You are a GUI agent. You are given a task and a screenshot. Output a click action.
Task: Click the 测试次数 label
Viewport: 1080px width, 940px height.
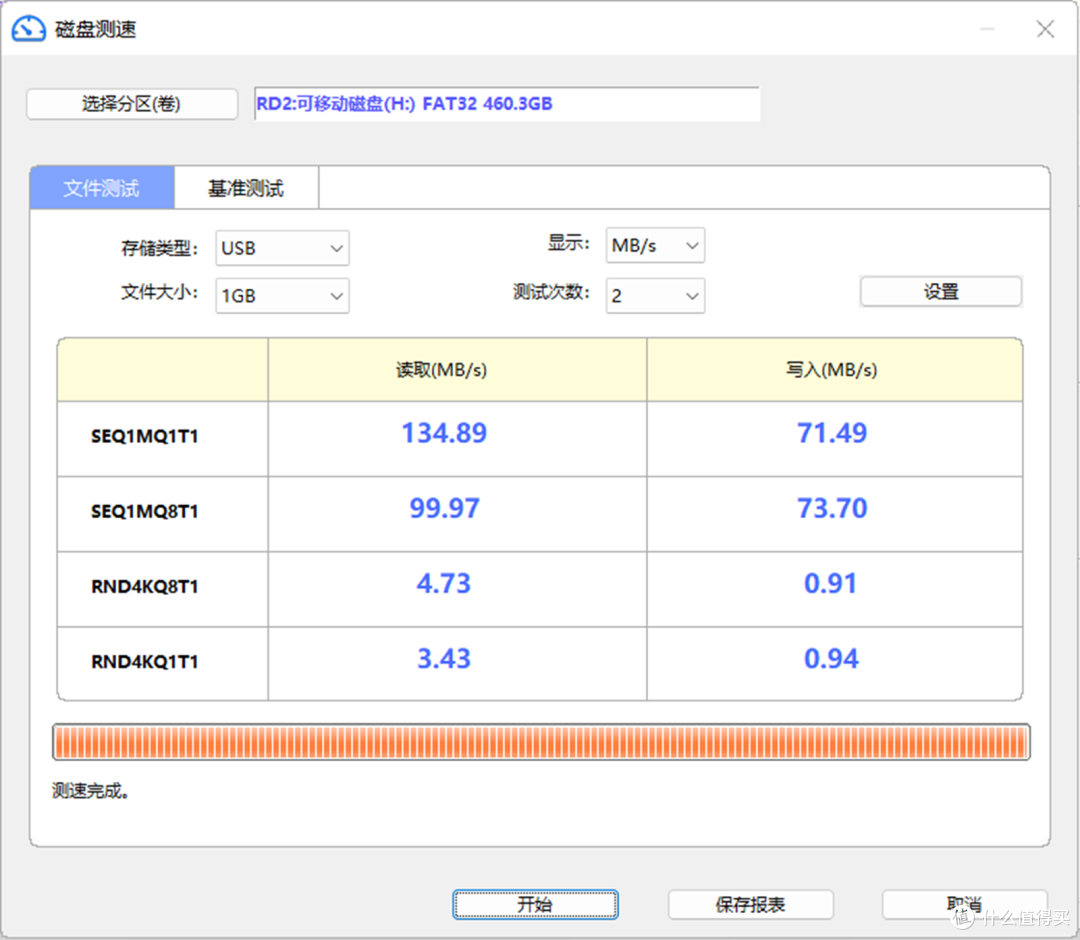coord(551,292)
